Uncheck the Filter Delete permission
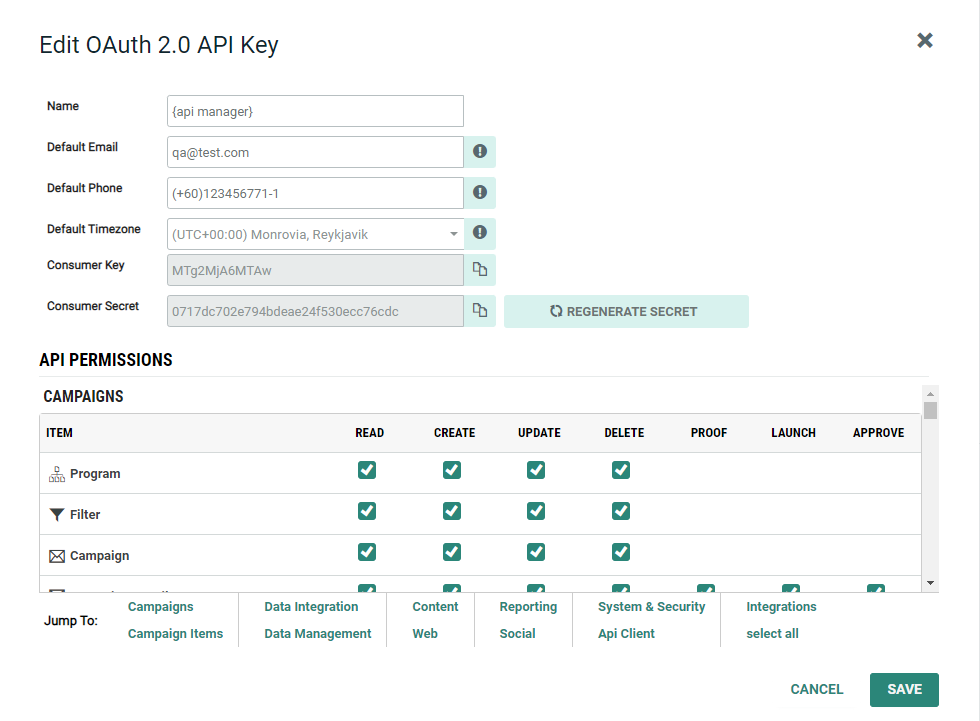This screenshot has height=721, width=980. click(x=621, y=511)
